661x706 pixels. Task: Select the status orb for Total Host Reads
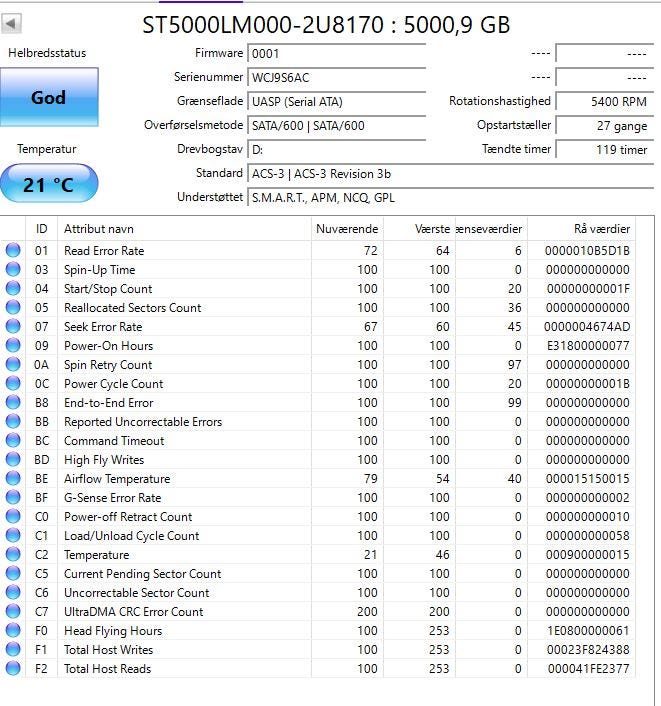point(13,668)
